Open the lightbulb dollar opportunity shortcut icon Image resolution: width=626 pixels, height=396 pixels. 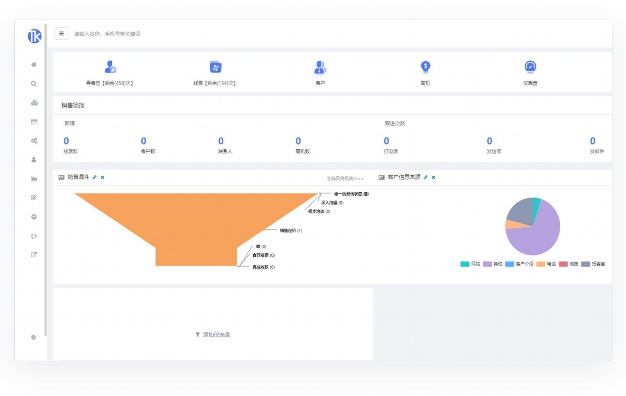(x=425, y=67)
